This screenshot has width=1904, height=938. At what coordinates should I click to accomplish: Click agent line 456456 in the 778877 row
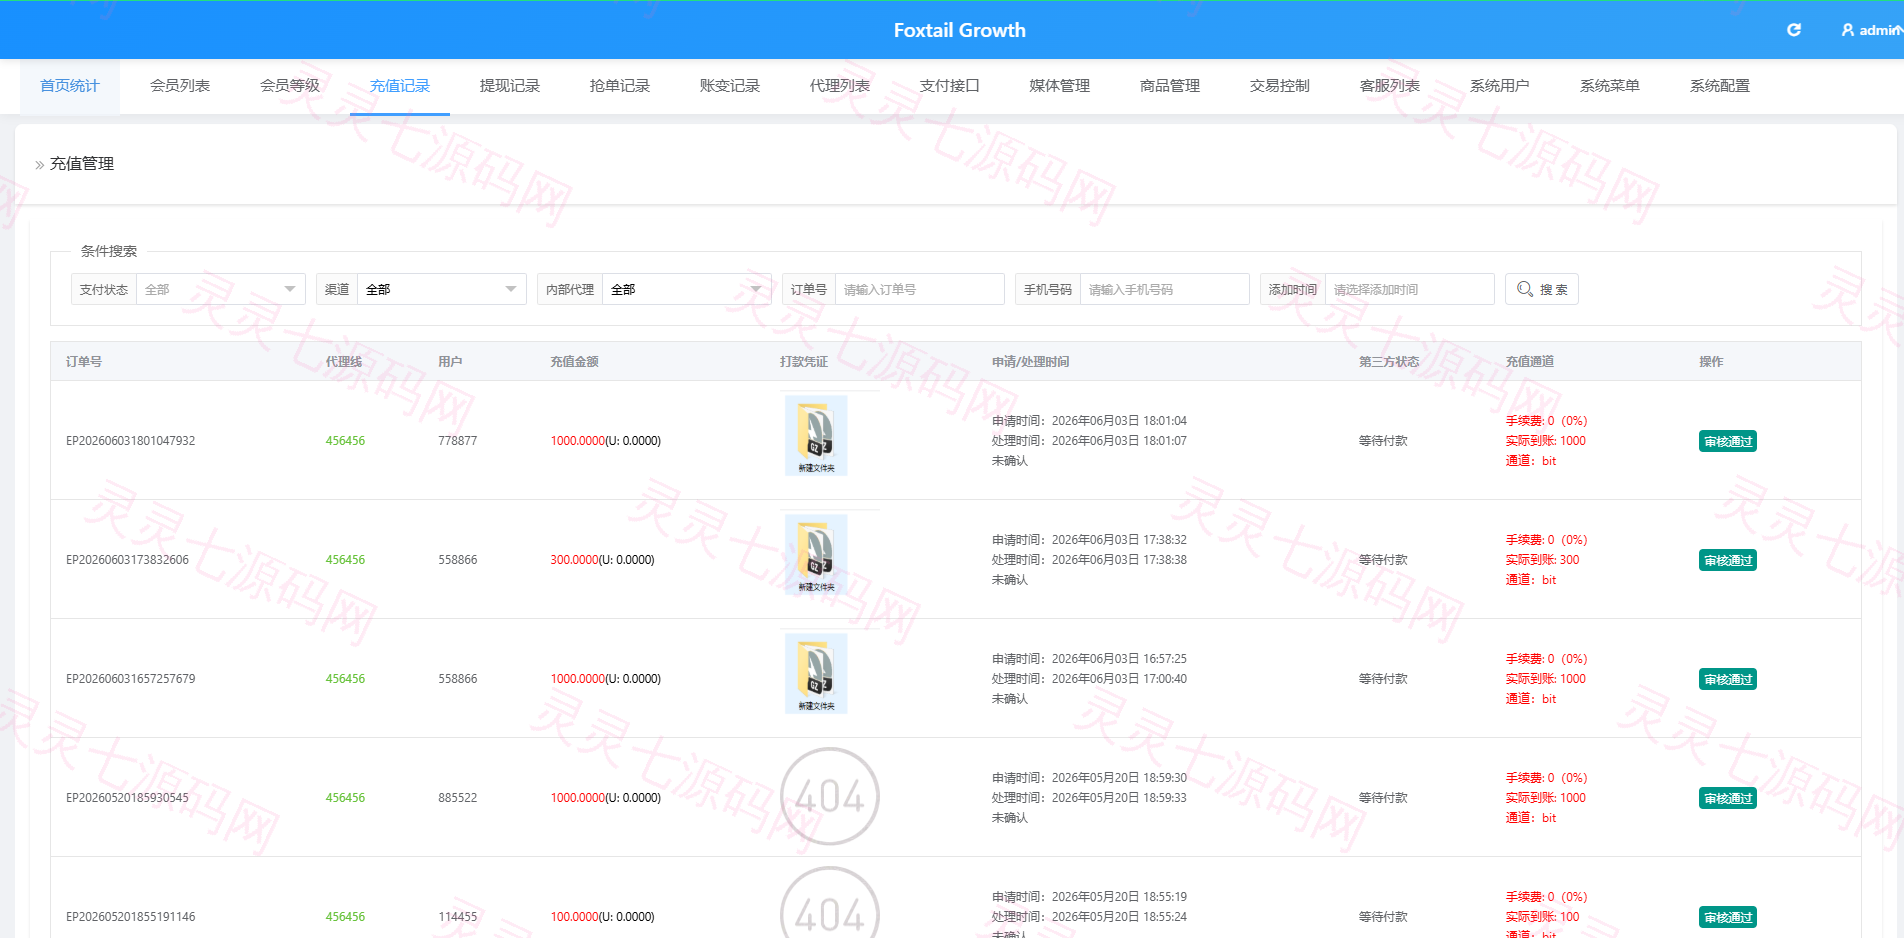pos(345,441)
